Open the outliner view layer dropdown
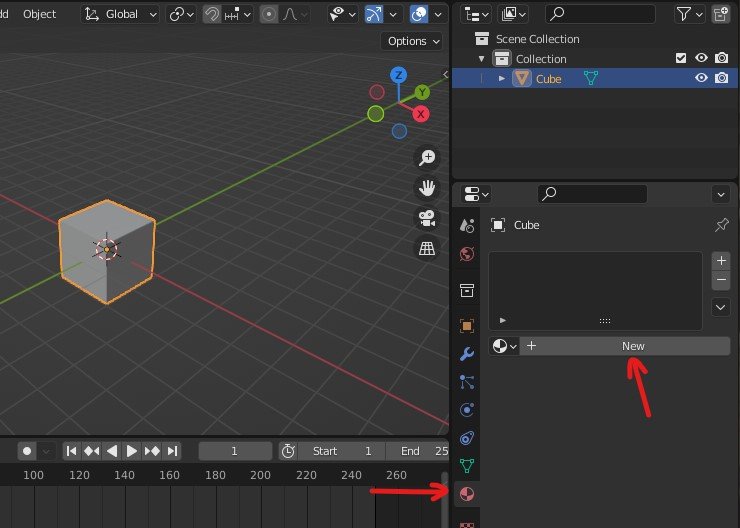 click(513, 14)
